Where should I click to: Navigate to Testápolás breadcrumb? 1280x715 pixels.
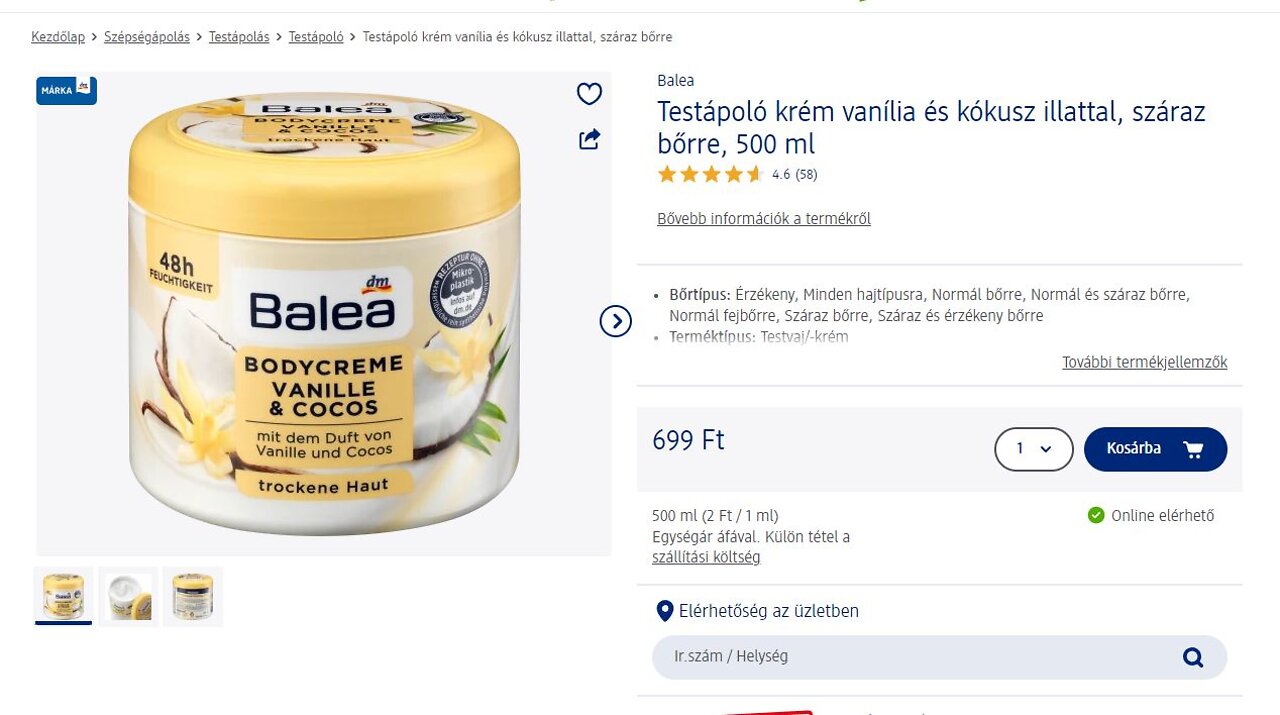pyautogui.click(x=239, y=37)
